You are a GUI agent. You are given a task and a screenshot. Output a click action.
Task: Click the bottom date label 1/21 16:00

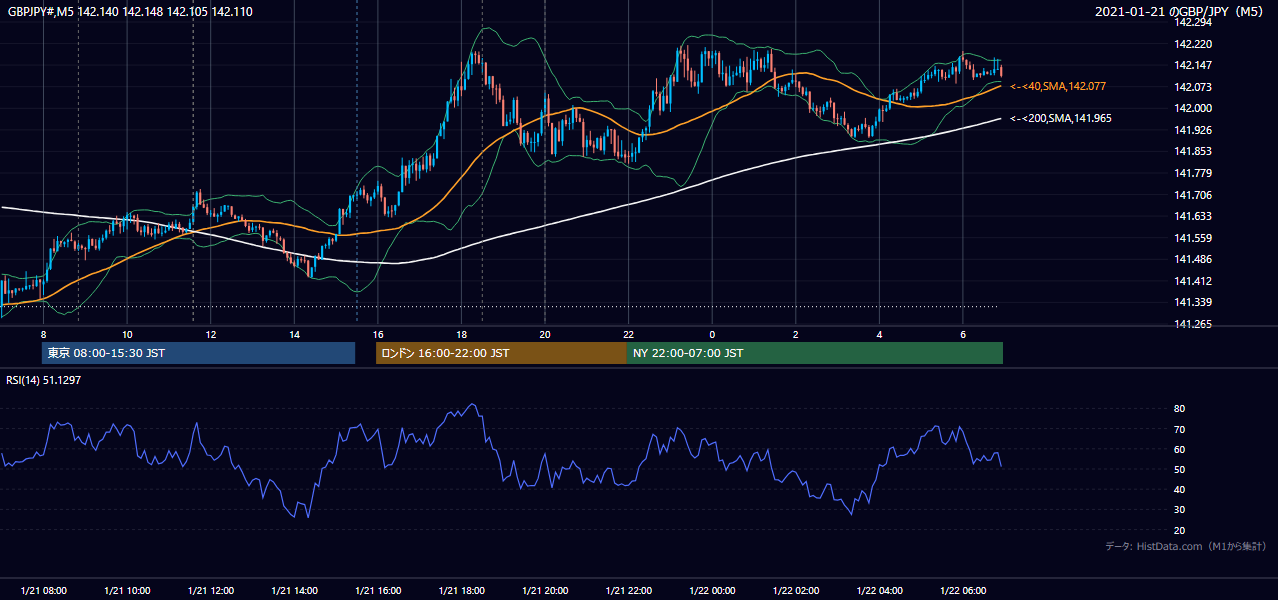pos(377,590)
